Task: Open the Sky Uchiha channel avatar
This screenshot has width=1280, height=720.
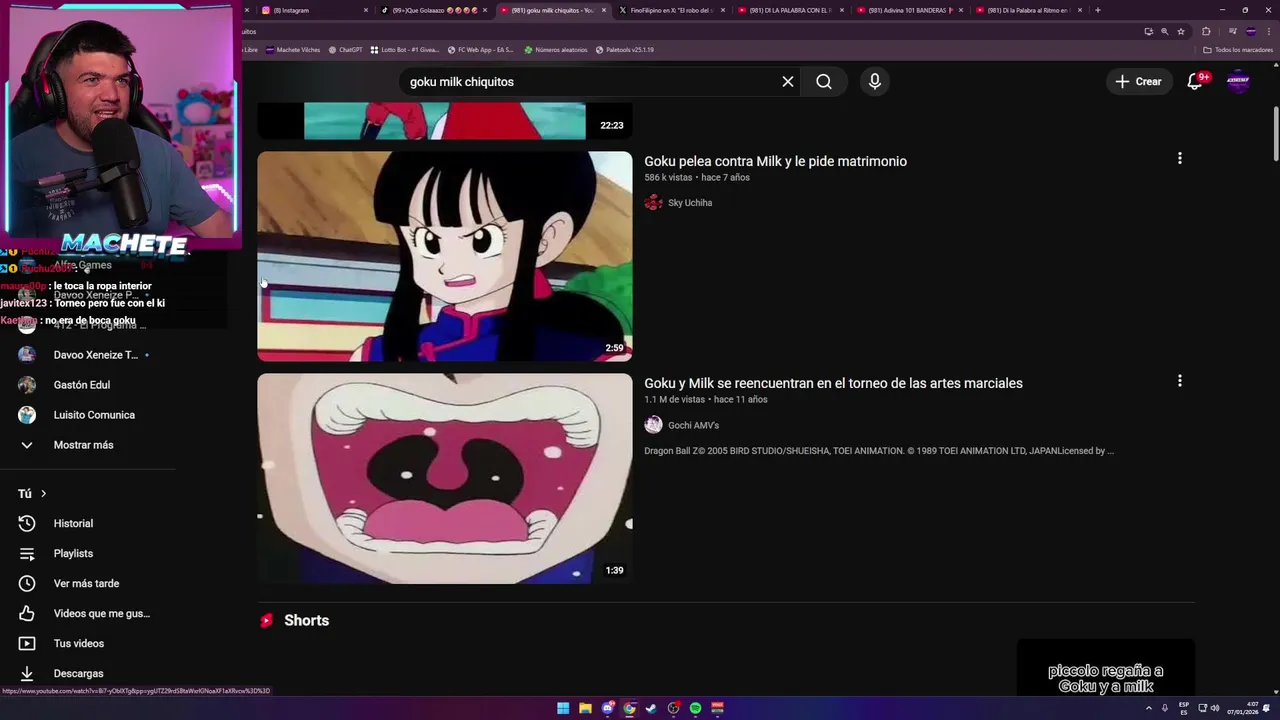Action: [653, 203]
